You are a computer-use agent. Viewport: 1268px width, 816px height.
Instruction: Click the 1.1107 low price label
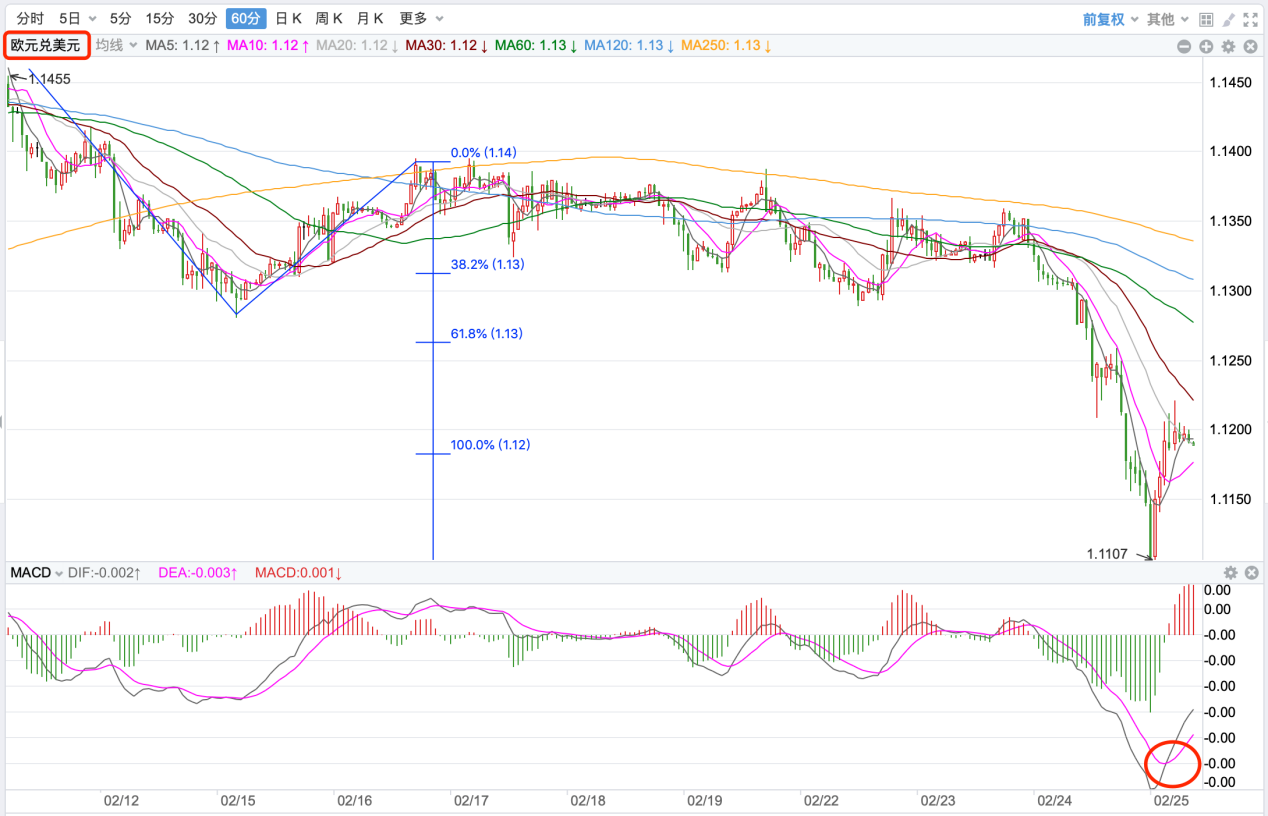coord(1107,553)
